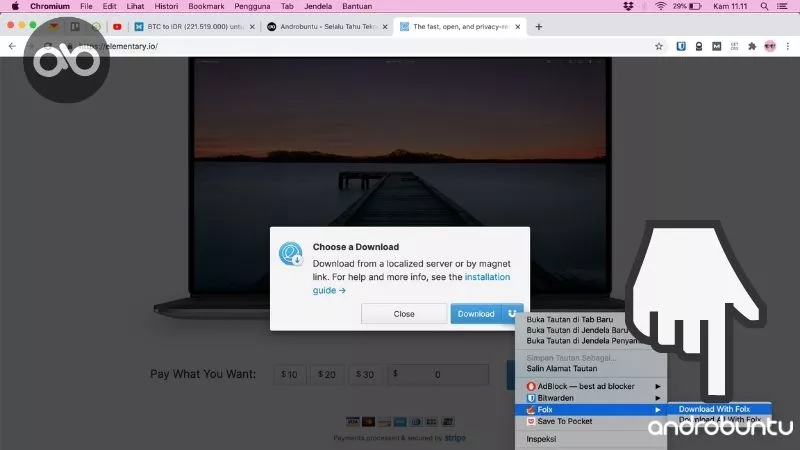Pick the $20 payment amount

tap(327, 374)
